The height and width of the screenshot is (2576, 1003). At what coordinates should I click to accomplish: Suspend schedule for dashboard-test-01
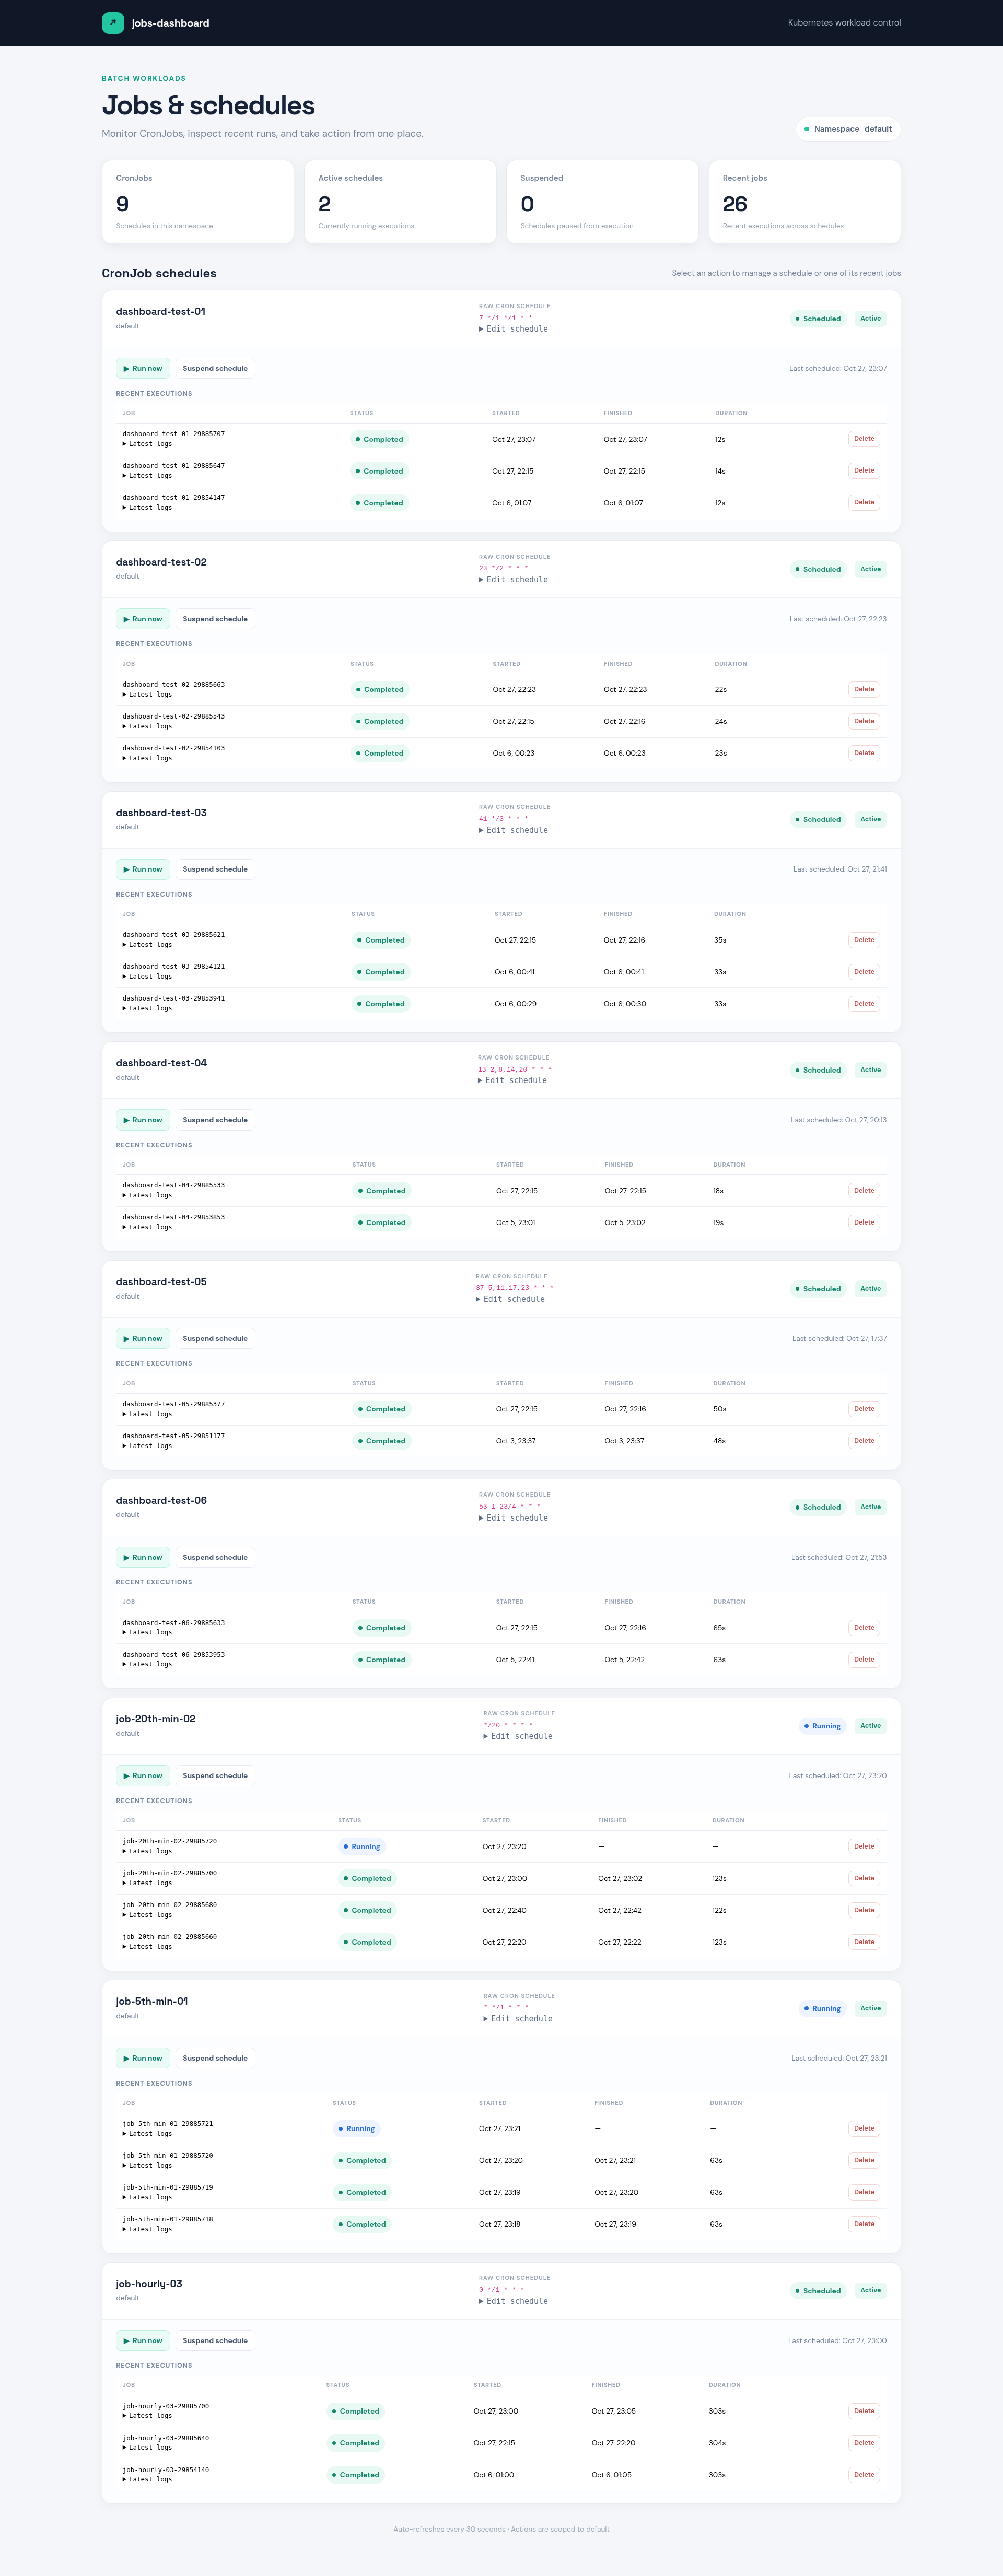click(215, 368)
